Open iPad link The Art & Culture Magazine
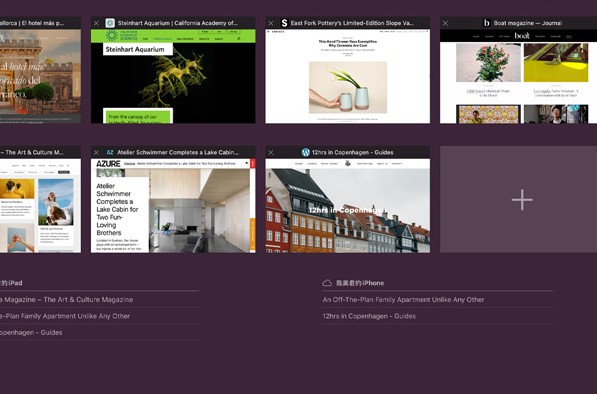 (x=66, y=300)
